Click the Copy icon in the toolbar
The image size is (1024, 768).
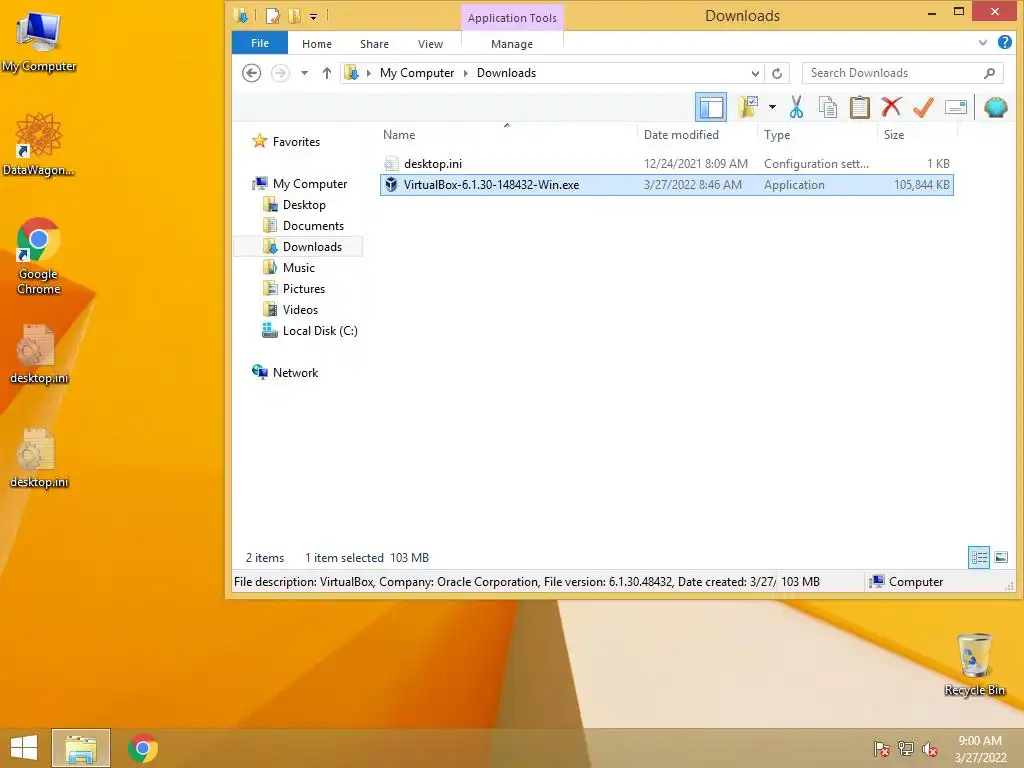[x=827, y=107]
